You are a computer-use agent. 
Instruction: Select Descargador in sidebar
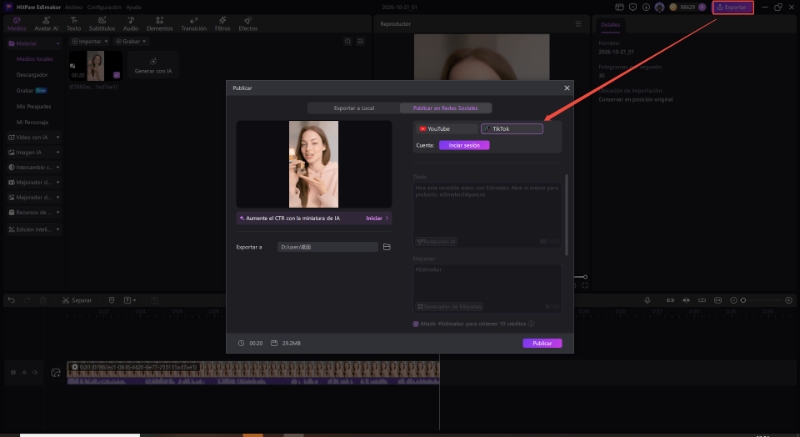point(32,75)
